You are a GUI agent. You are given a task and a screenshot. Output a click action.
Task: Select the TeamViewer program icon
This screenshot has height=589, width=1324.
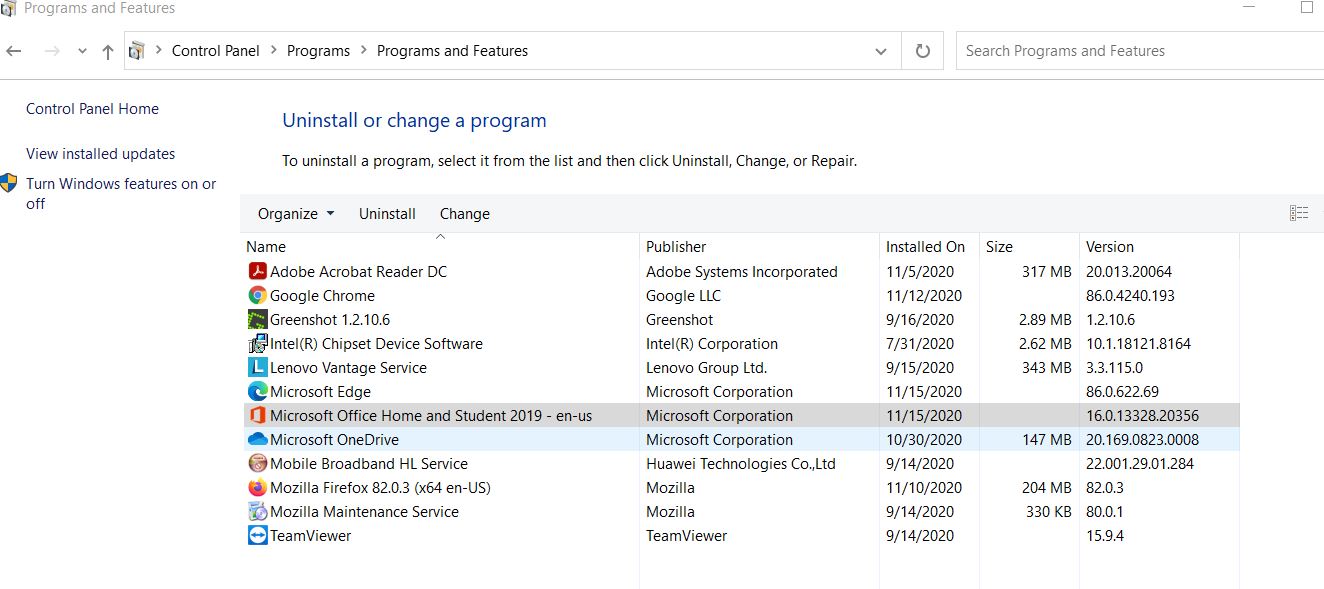257,536
